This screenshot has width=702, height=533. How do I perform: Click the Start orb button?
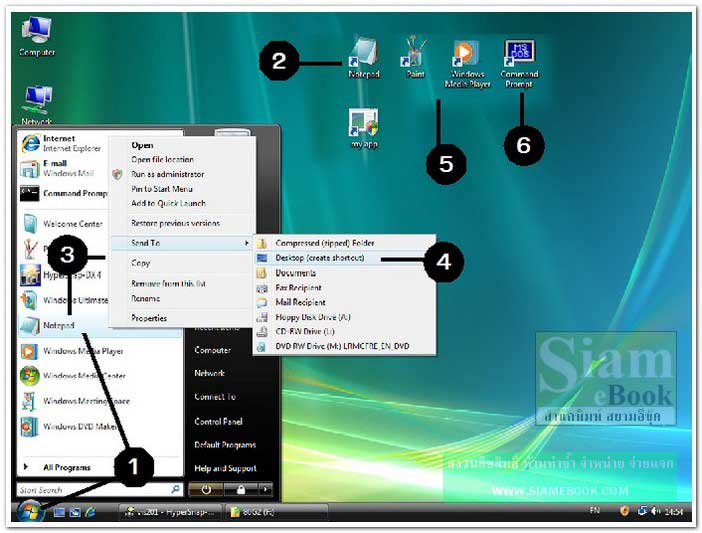coord(30,512)
